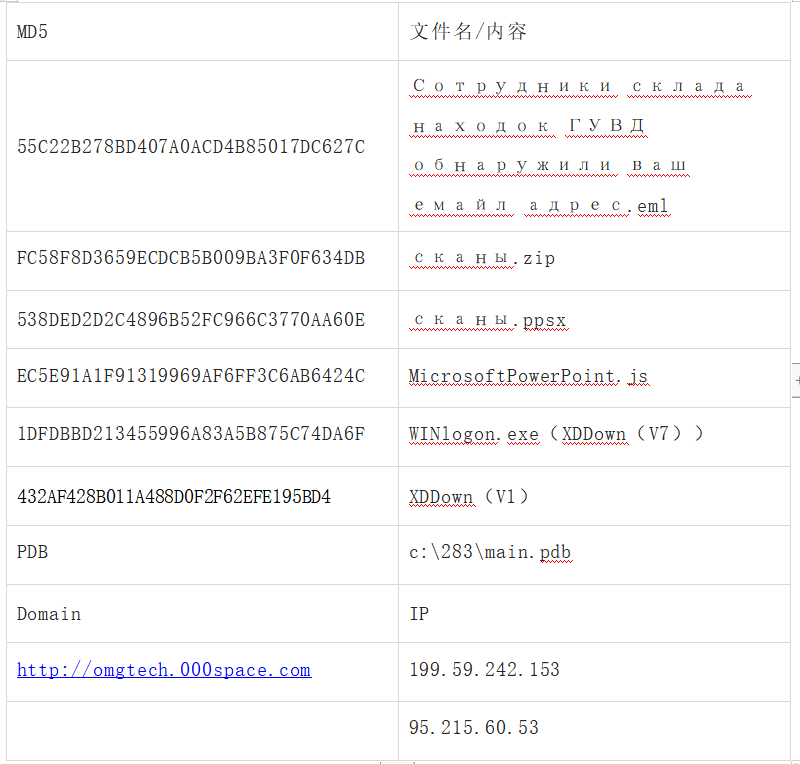
Task: Select IP address 199.59.242.153
Action: [x=484, y=669]
